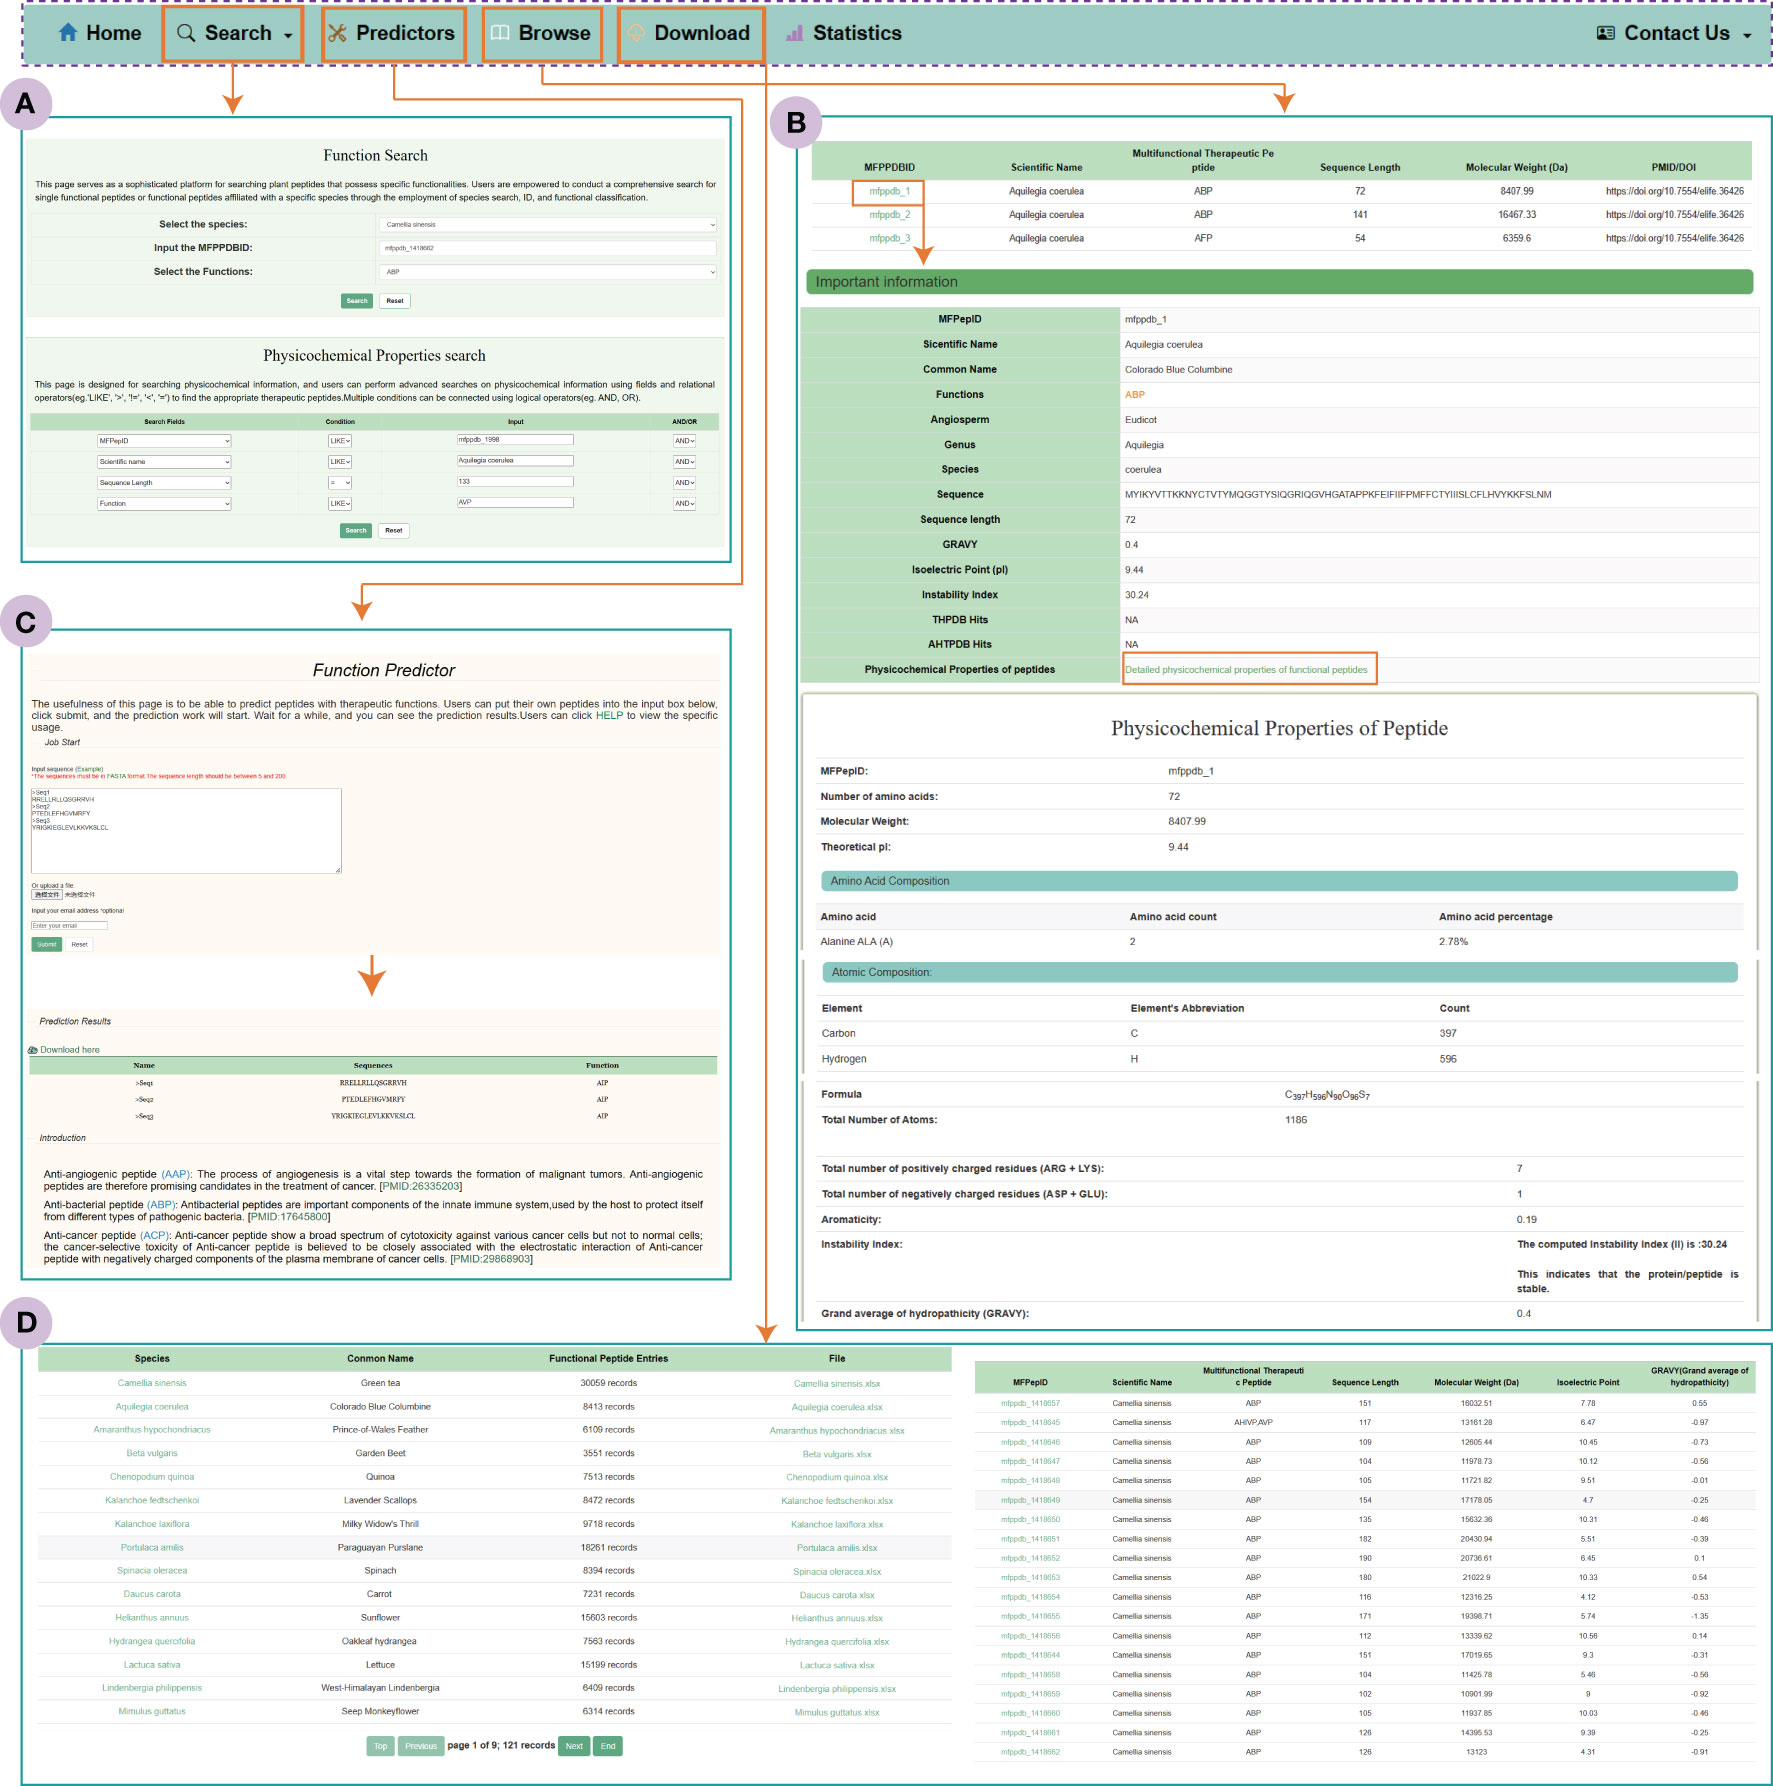
Task: Go to Top of the pagination
Action: [x=381, y=1746]
